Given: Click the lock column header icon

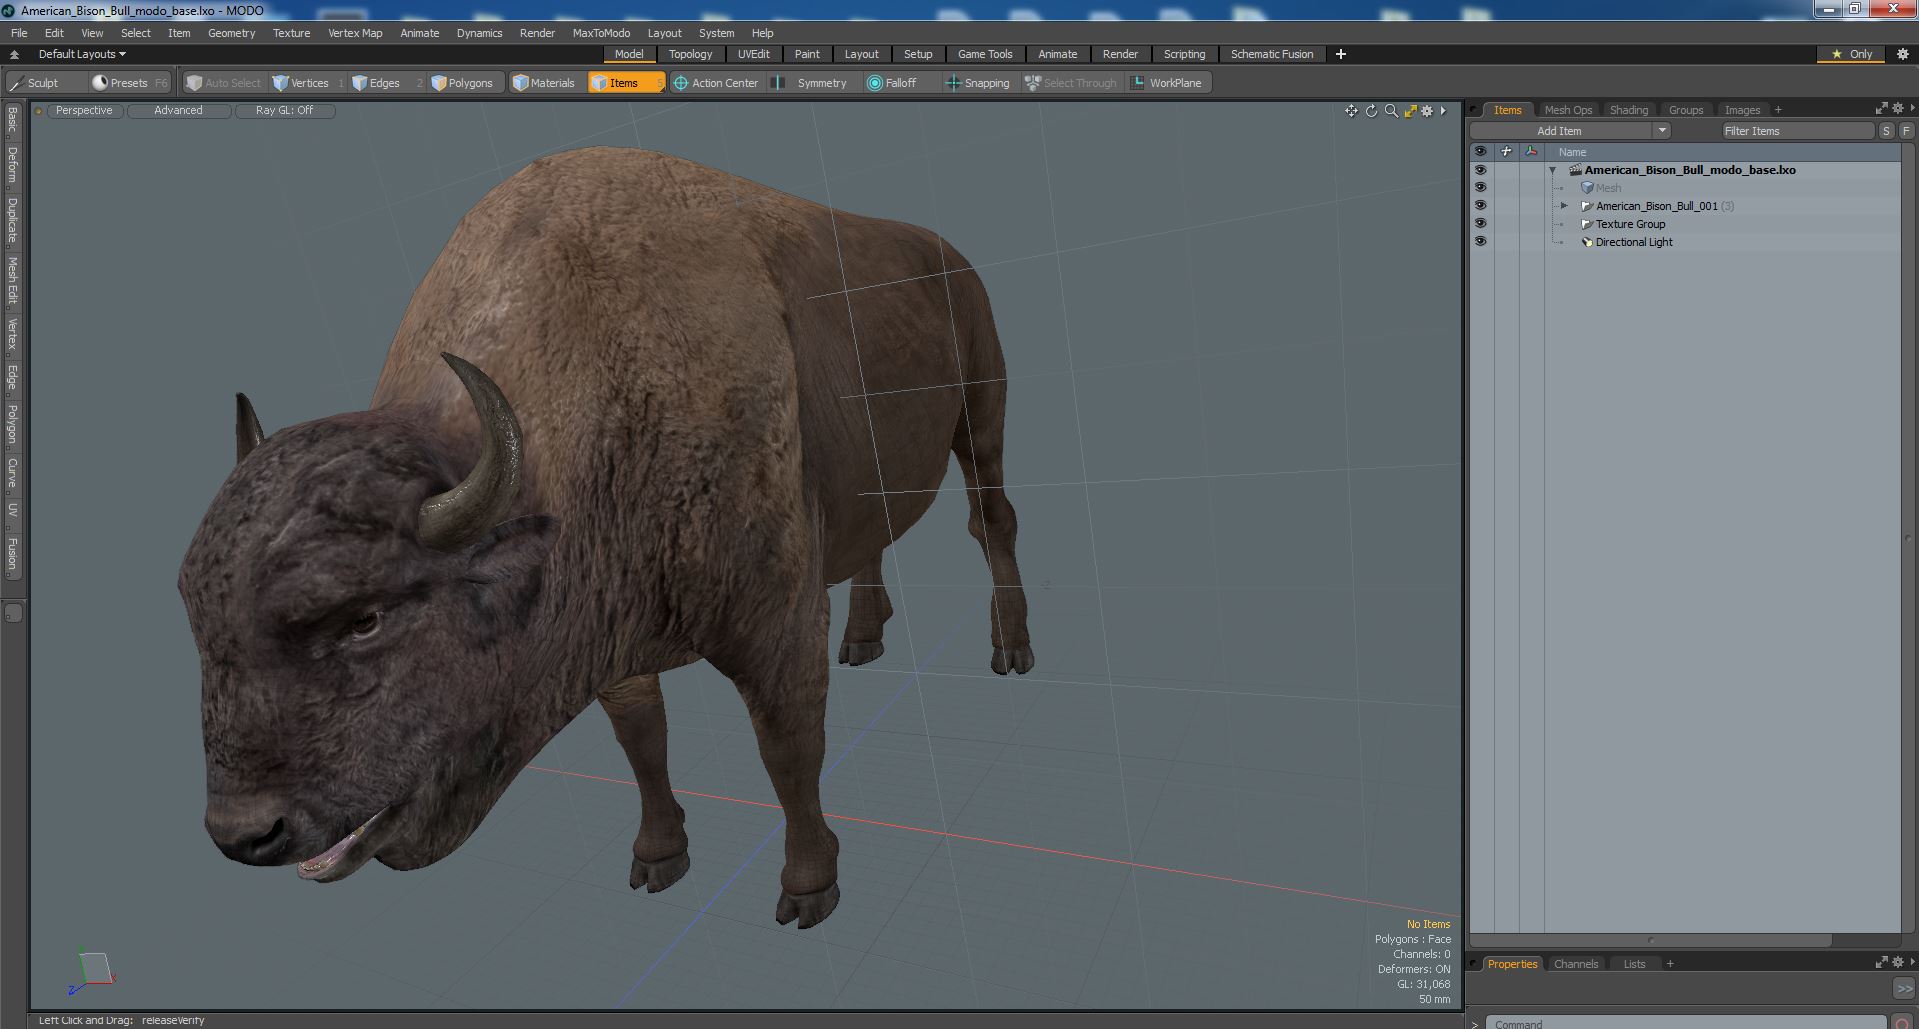Looking at the screenshot, I should [x=1506, y=152].
